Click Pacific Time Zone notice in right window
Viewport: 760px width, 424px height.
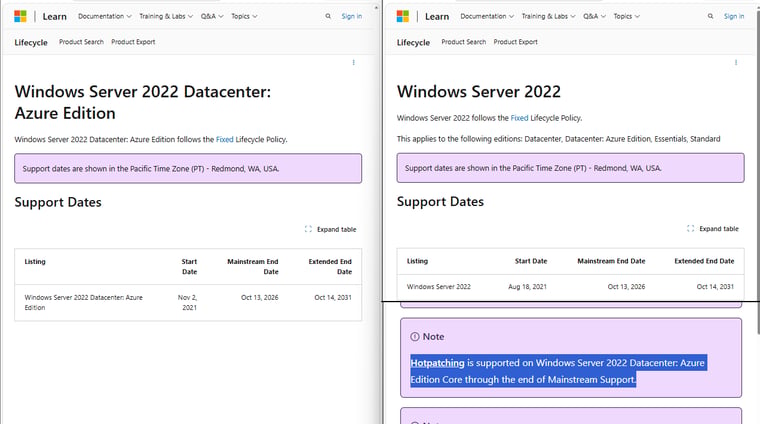pos(570,168)
